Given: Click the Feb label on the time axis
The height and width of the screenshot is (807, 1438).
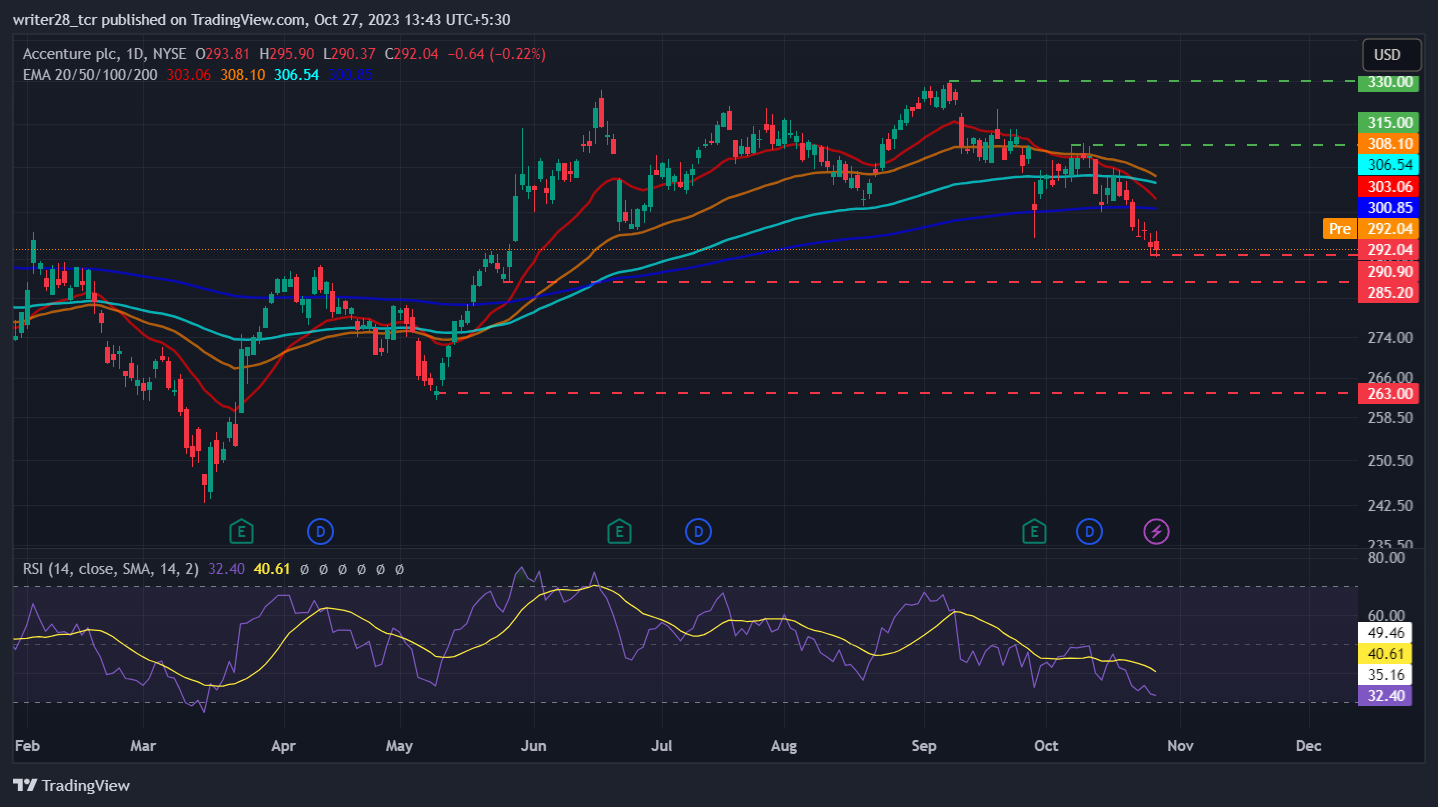Looking at the screenshot, I should (29, 745).
